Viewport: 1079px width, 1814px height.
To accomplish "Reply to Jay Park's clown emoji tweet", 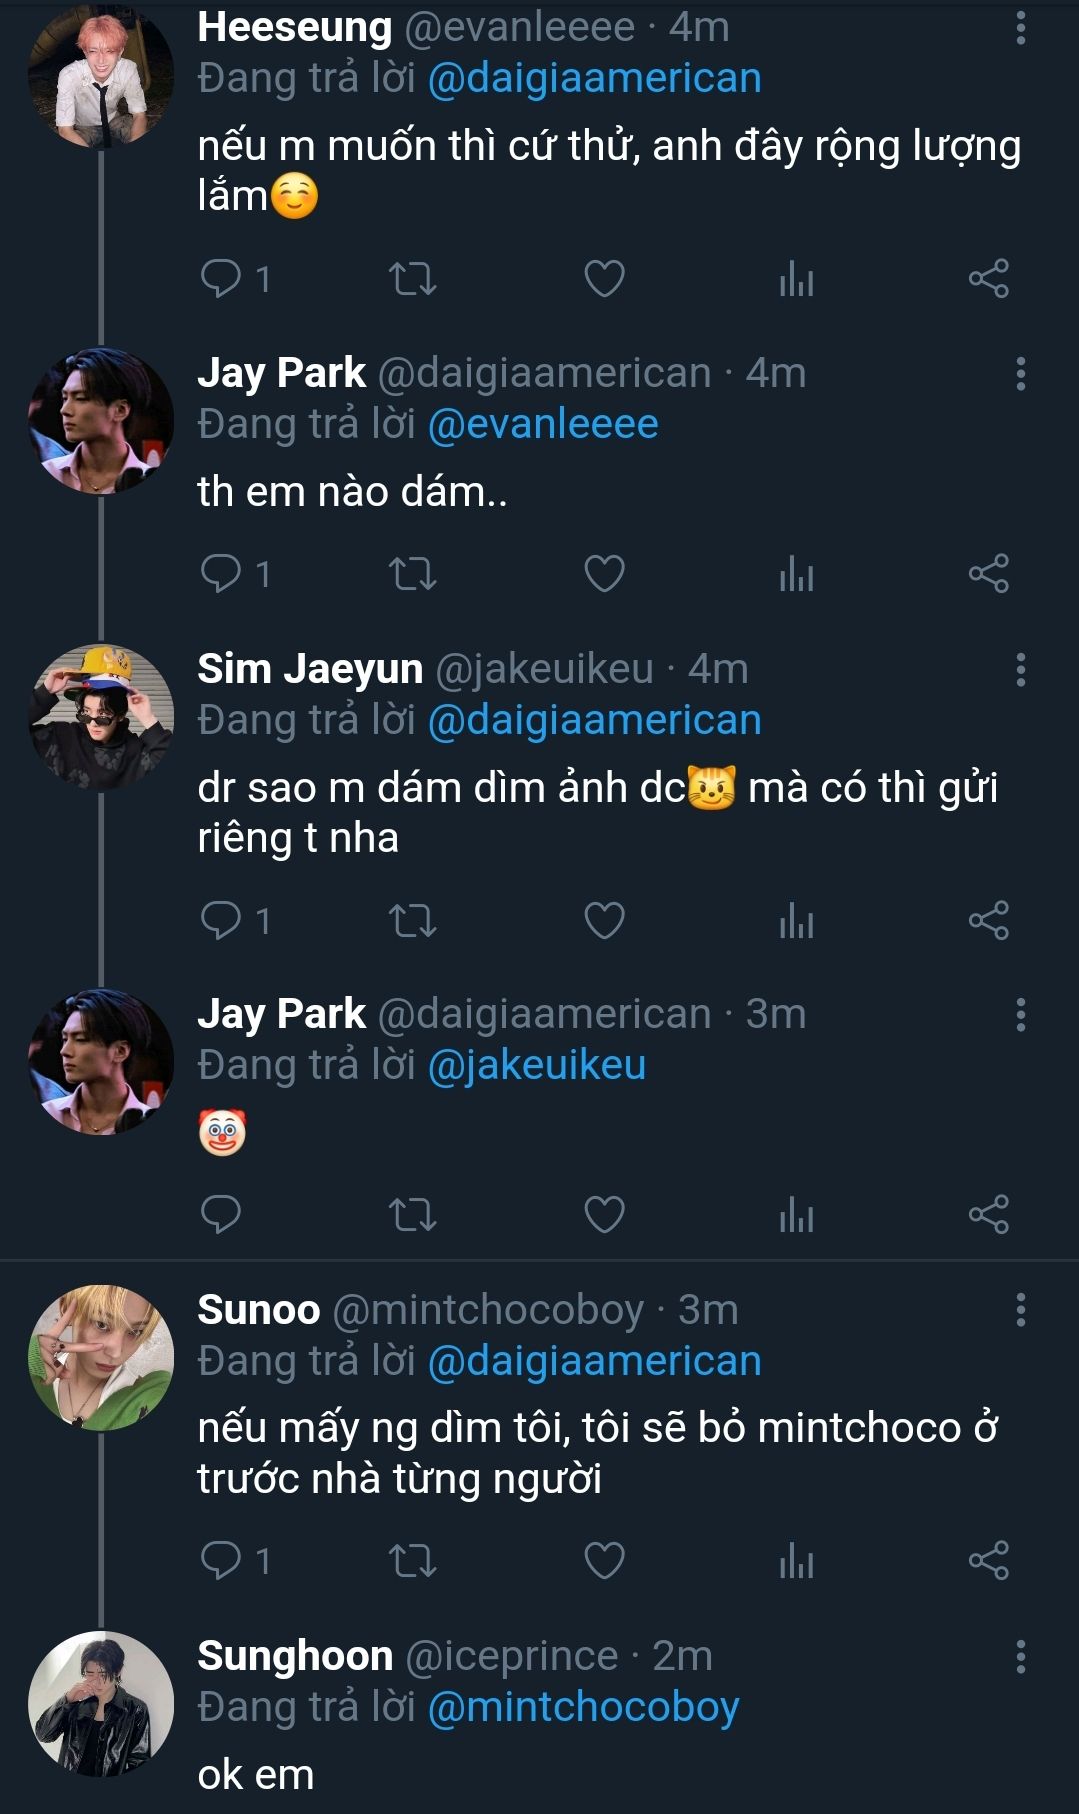I will (x=221, y=1214).
